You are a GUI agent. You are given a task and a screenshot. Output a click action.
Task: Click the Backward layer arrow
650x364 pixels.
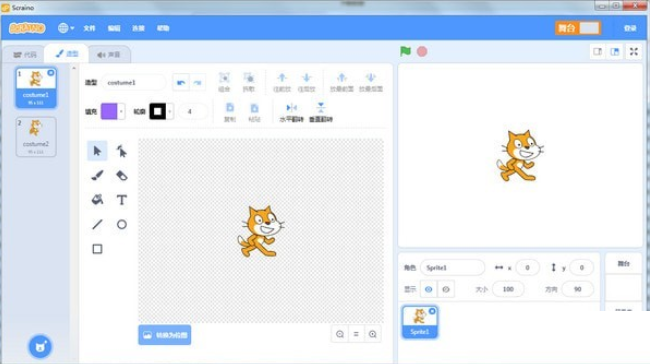coord(306,82)
